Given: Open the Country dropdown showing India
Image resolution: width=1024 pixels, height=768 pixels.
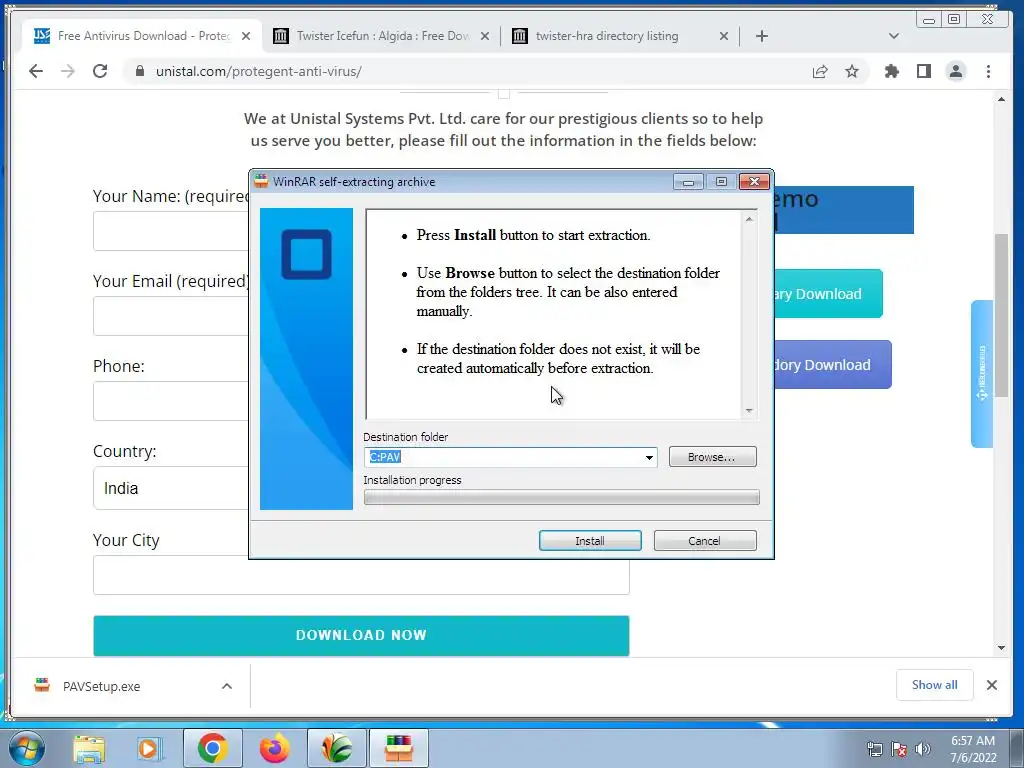Looking at the screenshot, I should (x=171, y=488).
